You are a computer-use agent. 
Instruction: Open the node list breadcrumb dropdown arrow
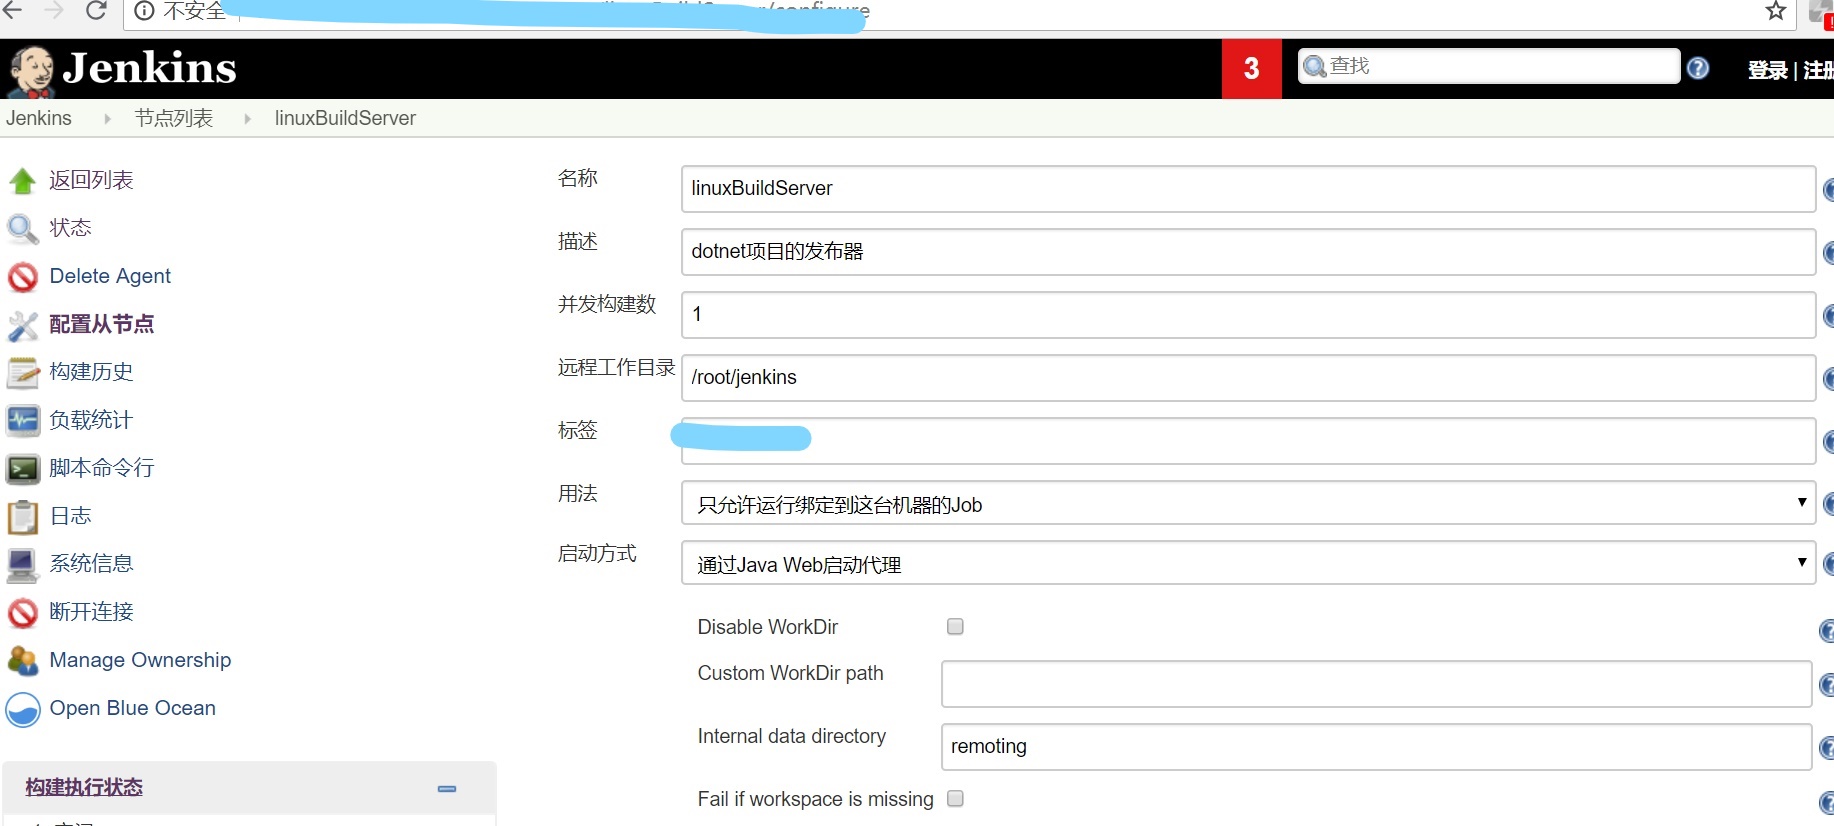click(247, 118)
